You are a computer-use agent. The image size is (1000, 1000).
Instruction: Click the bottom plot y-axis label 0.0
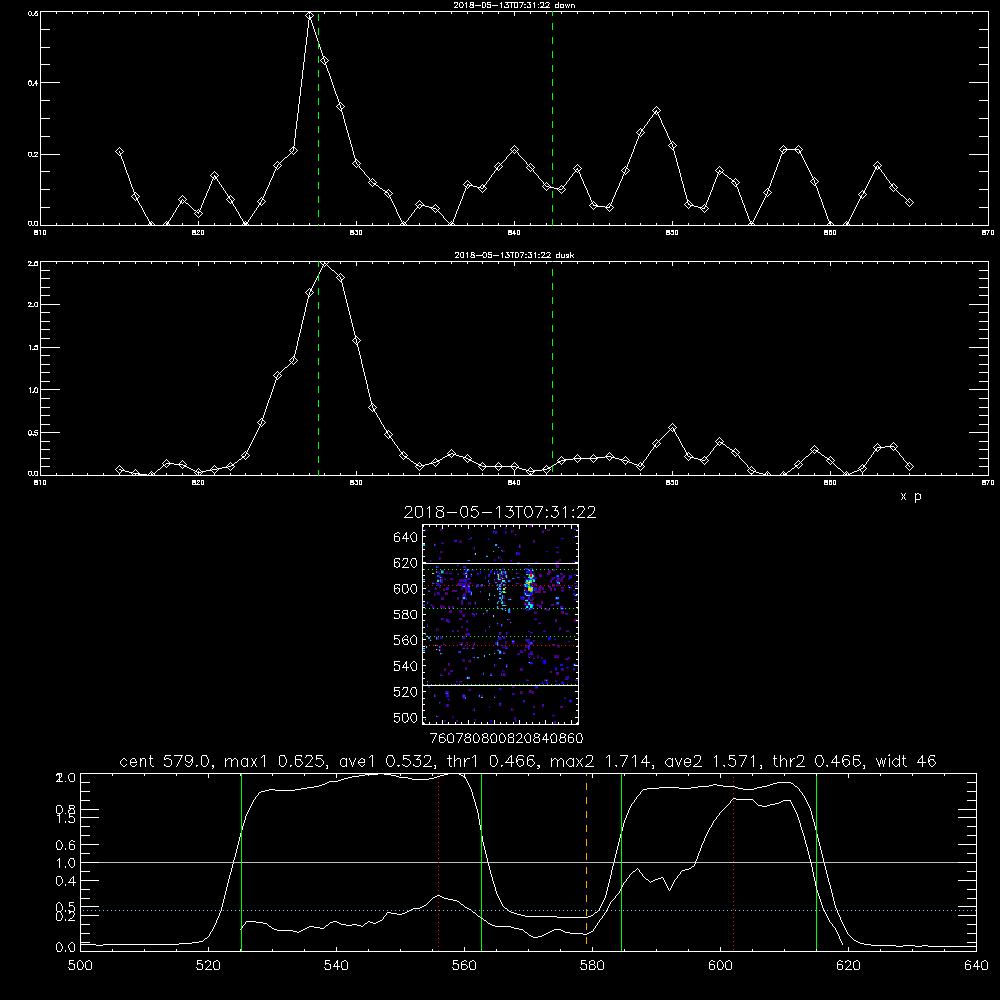coord(66,947)
